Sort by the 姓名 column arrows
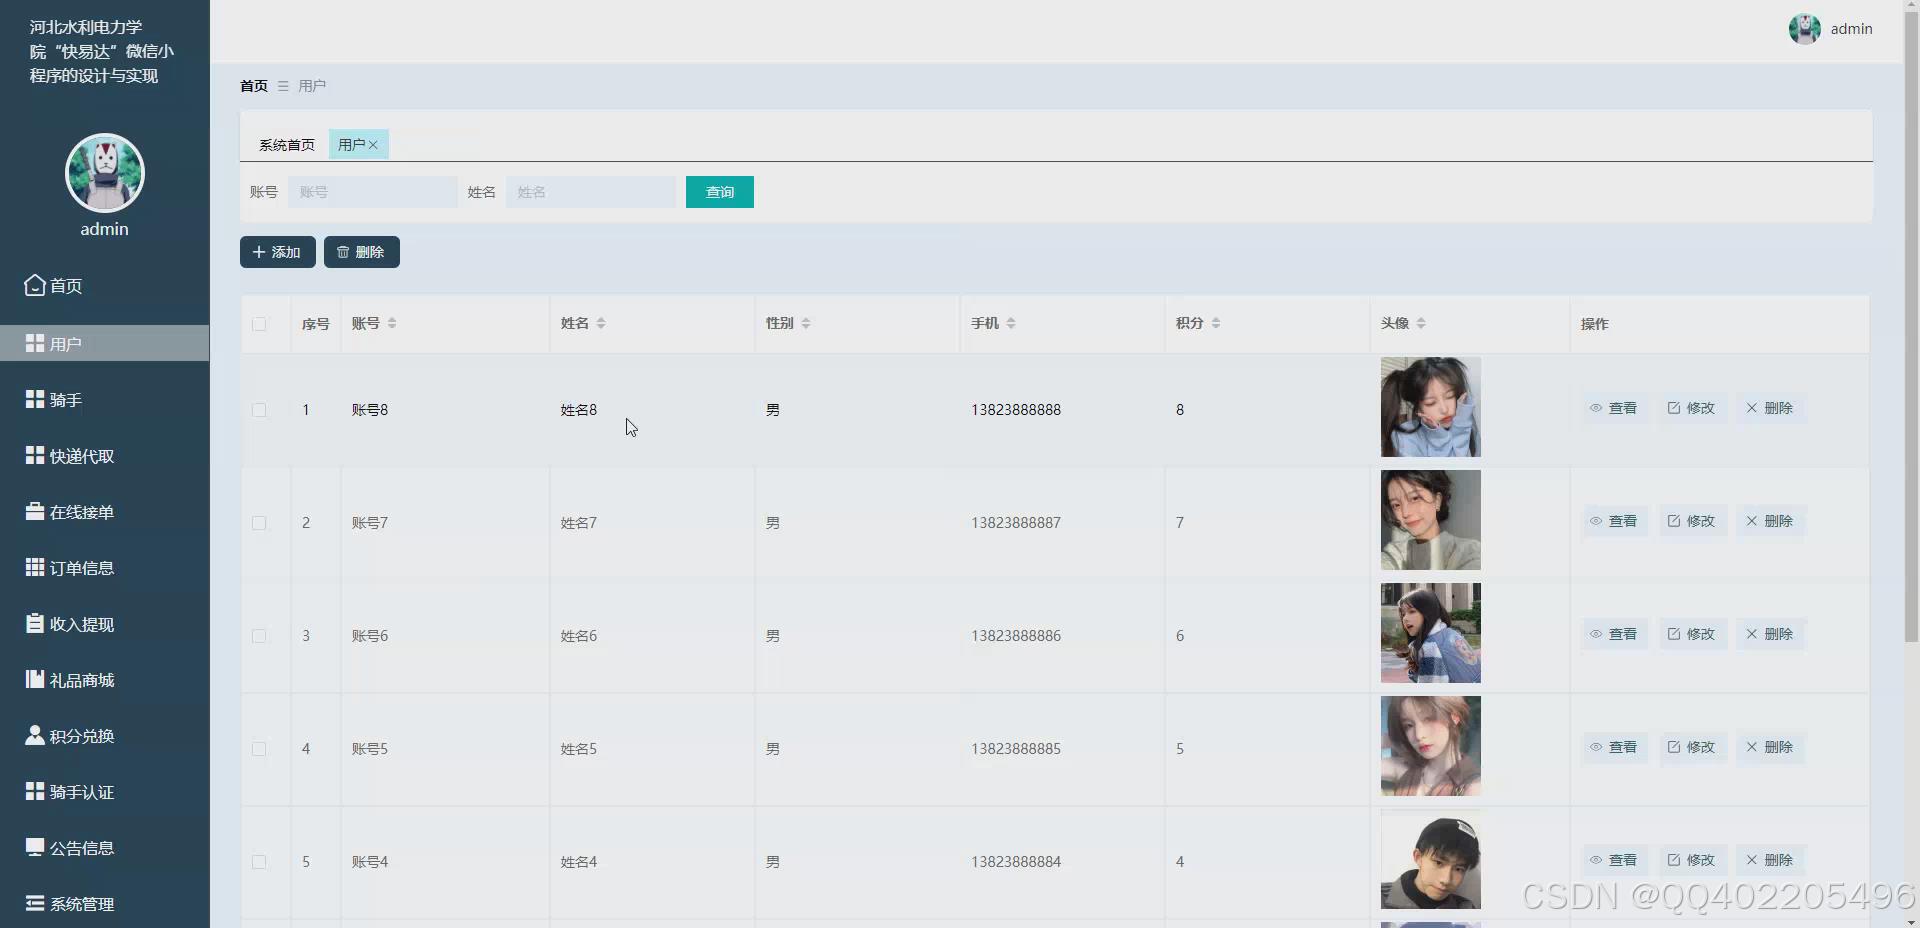 tap(601, 323)
